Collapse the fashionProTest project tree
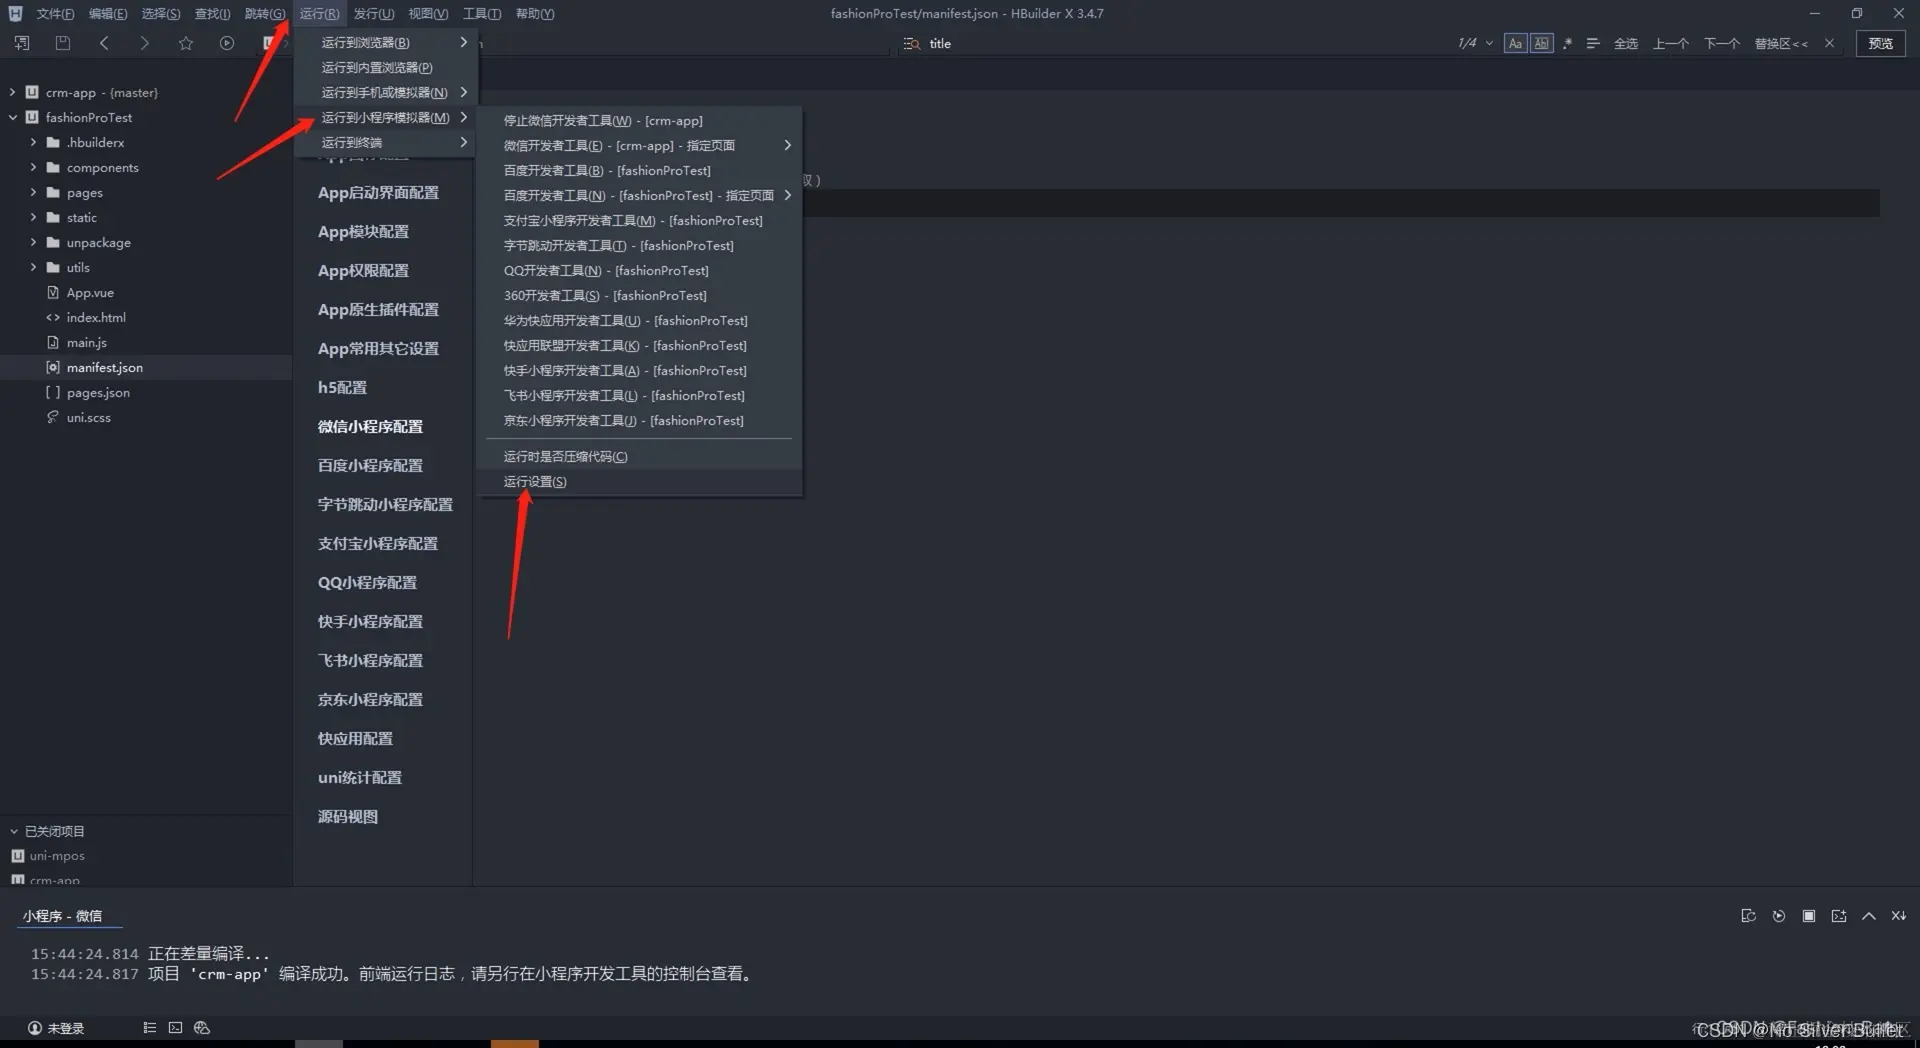Screen dimensions: 1920x1048 point(12,117)
